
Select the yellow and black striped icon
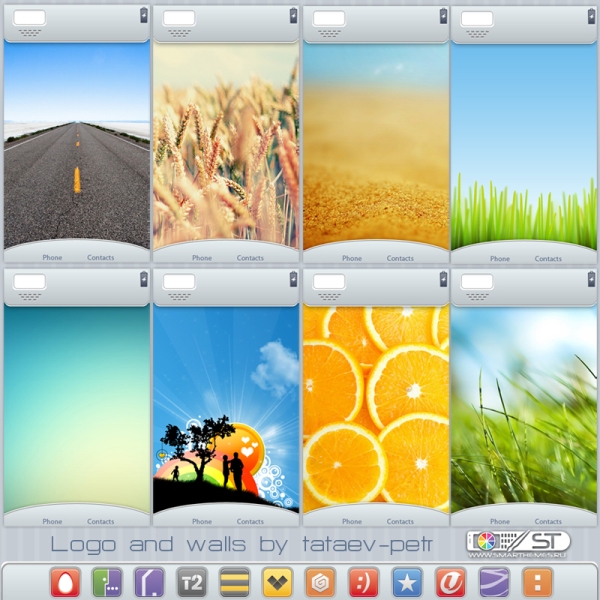tap(234, 581)
